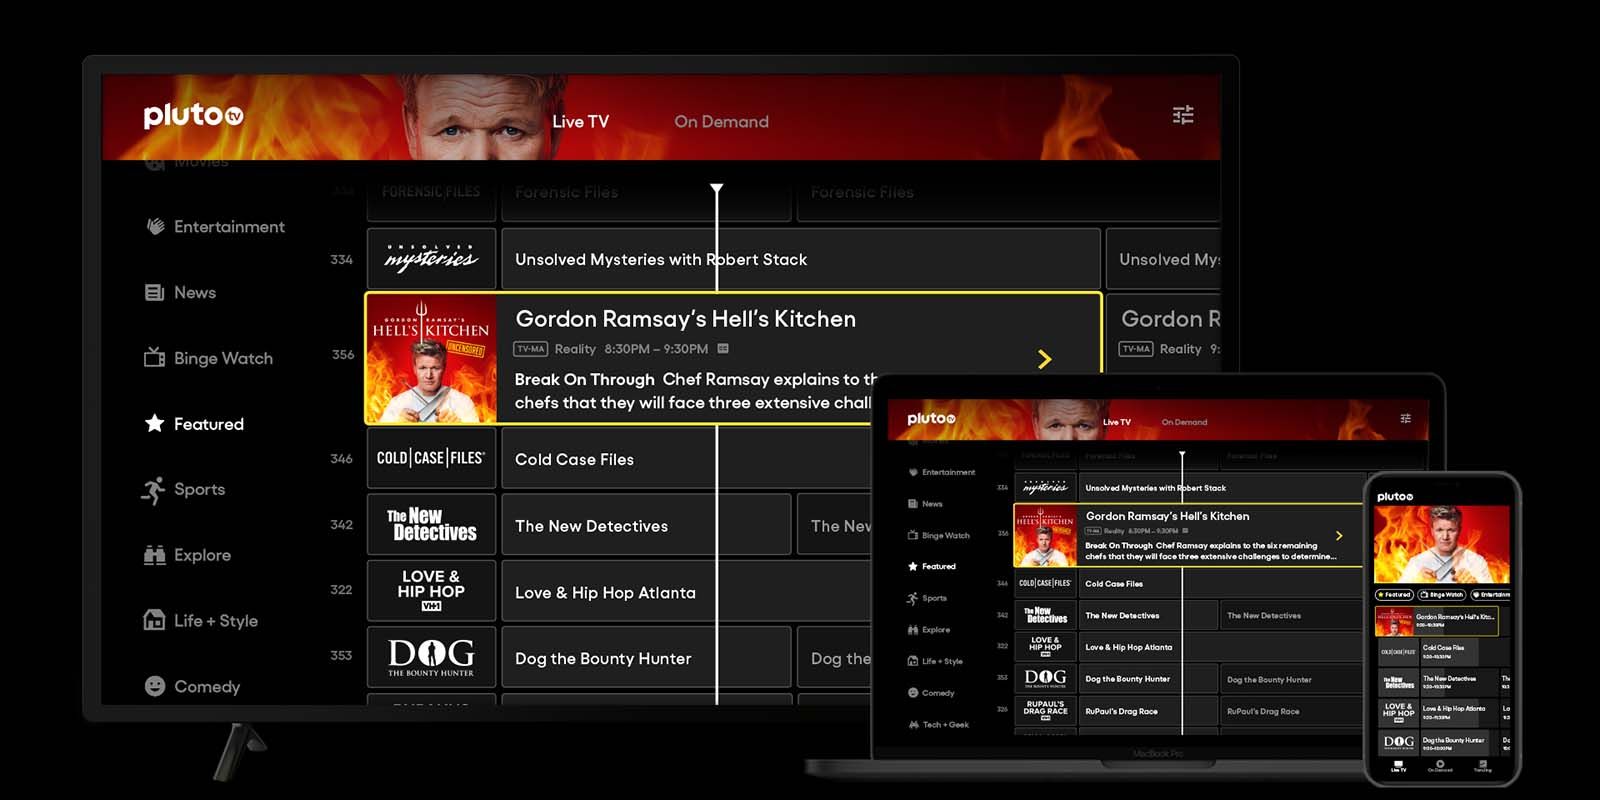Screen dimensions: 1600x800
Task: Select Entertainment category on the TV sidebar
Action: [215, 227]
